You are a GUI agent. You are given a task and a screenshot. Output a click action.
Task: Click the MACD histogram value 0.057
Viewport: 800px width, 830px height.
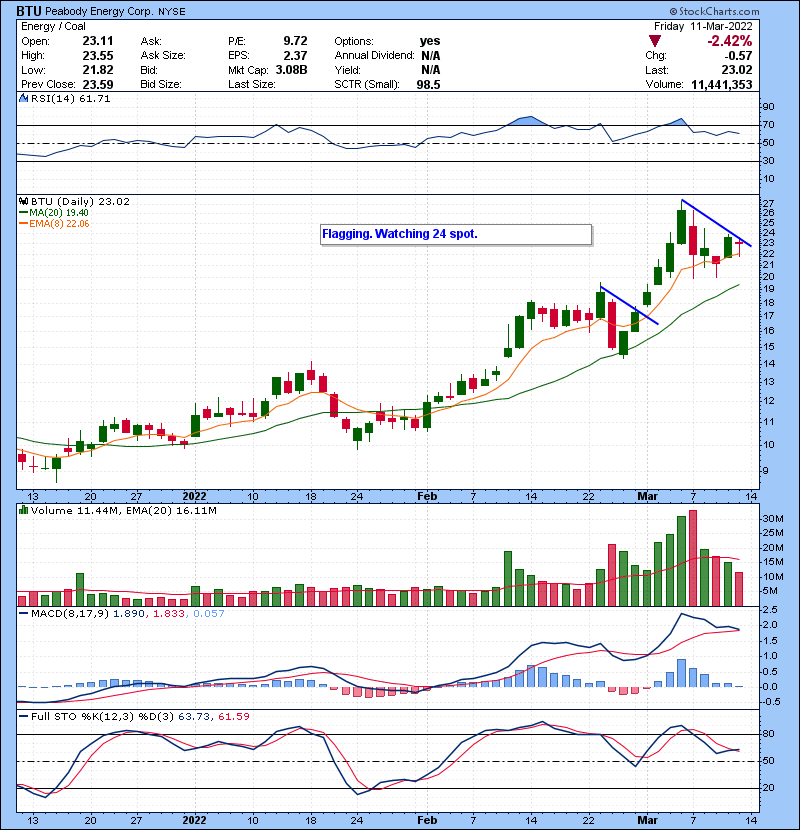pyautogui.click(x=209, y=614)
